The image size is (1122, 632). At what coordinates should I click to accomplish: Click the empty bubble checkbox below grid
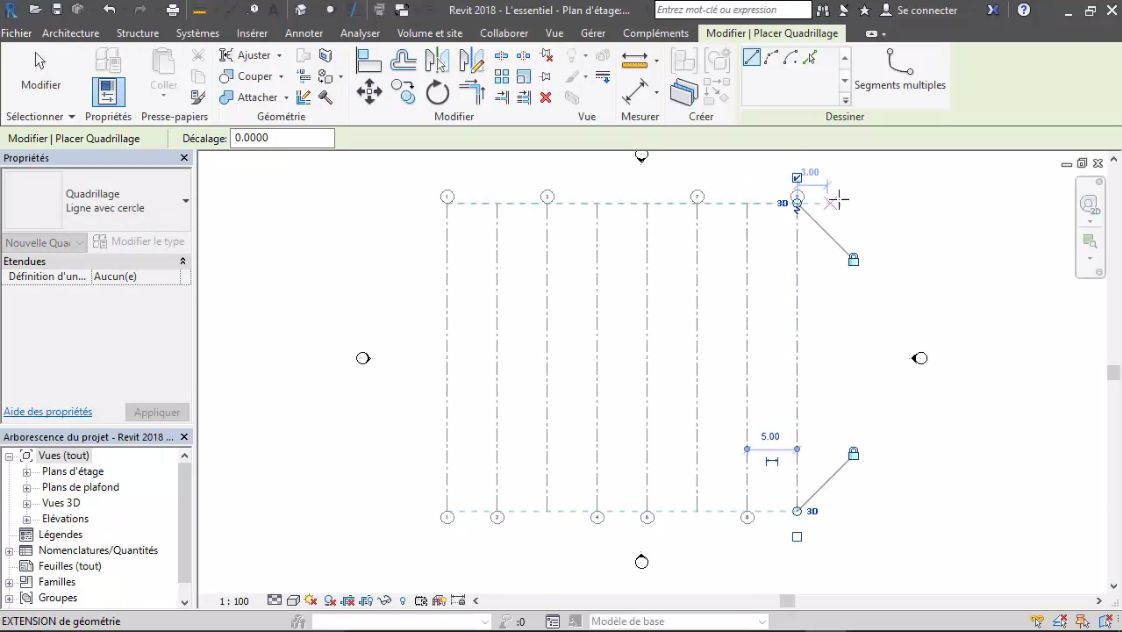[797, 537]
